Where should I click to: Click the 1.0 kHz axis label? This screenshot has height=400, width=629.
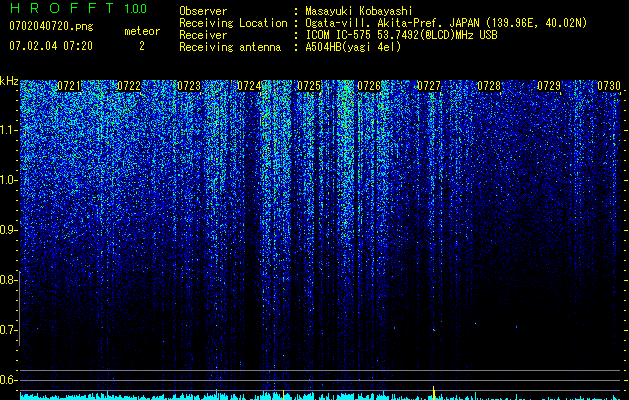(7, 180)
